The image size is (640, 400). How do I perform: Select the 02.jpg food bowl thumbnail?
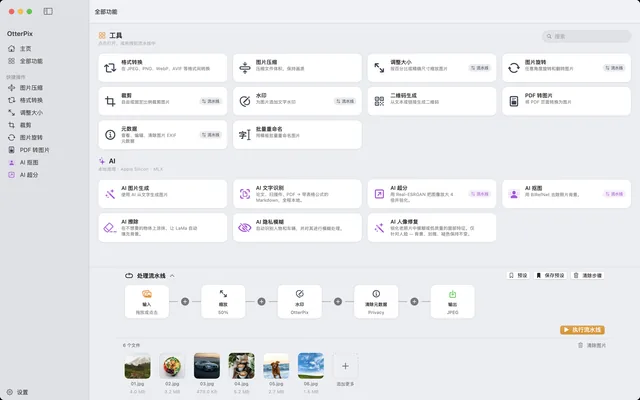point(172,366)
